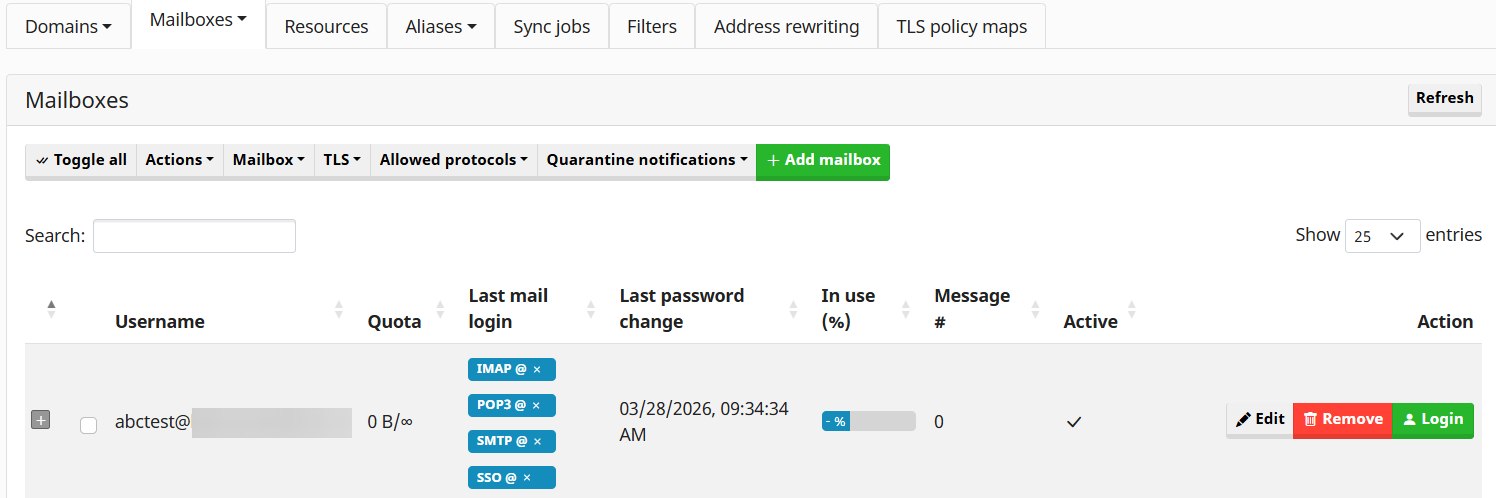Remove the SMTP login tag
This screenshot has height=498, width=1496.
[x=537, y=442]
